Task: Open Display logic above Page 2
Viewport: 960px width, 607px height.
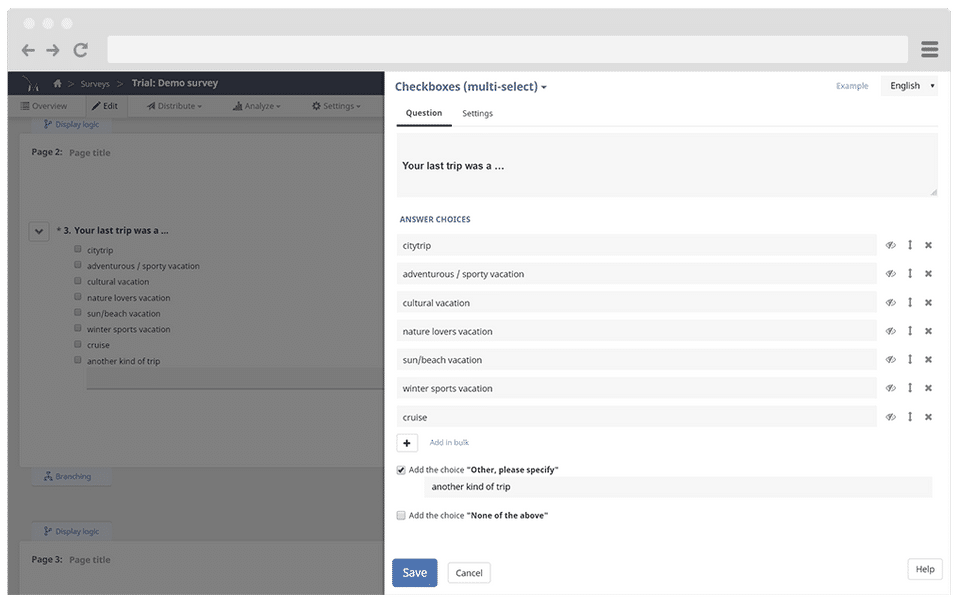Action: pos(72,124)
